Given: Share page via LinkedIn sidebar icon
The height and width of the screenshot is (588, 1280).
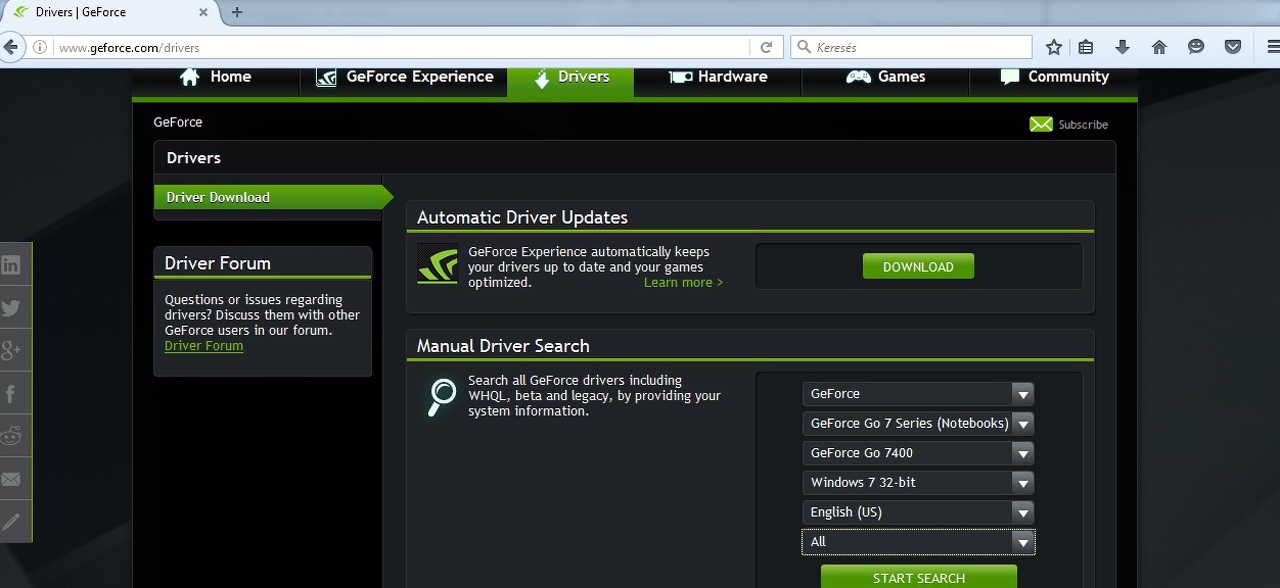Looking at the screenshot, I should point(12,265).
